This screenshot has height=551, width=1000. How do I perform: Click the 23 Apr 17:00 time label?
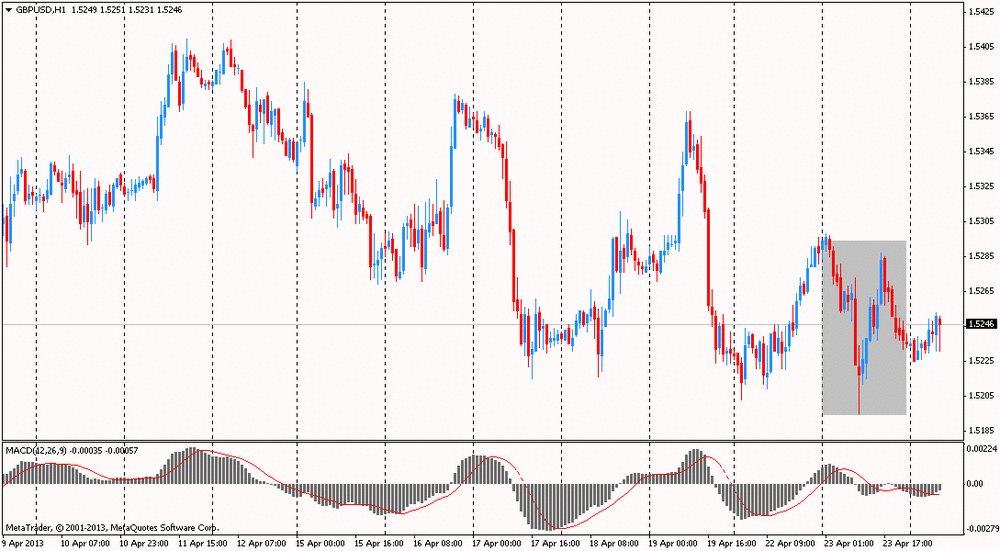tap(906, 543)
